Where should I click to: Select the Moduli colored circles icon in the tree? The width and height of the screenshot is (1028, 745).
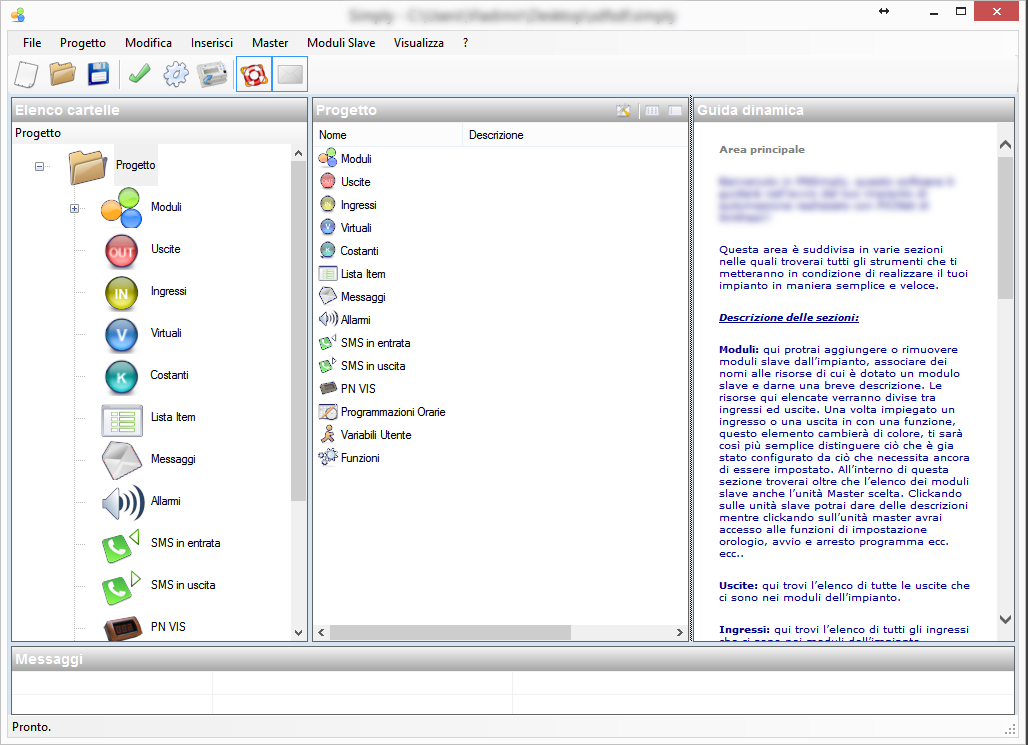tap(121, 208)
